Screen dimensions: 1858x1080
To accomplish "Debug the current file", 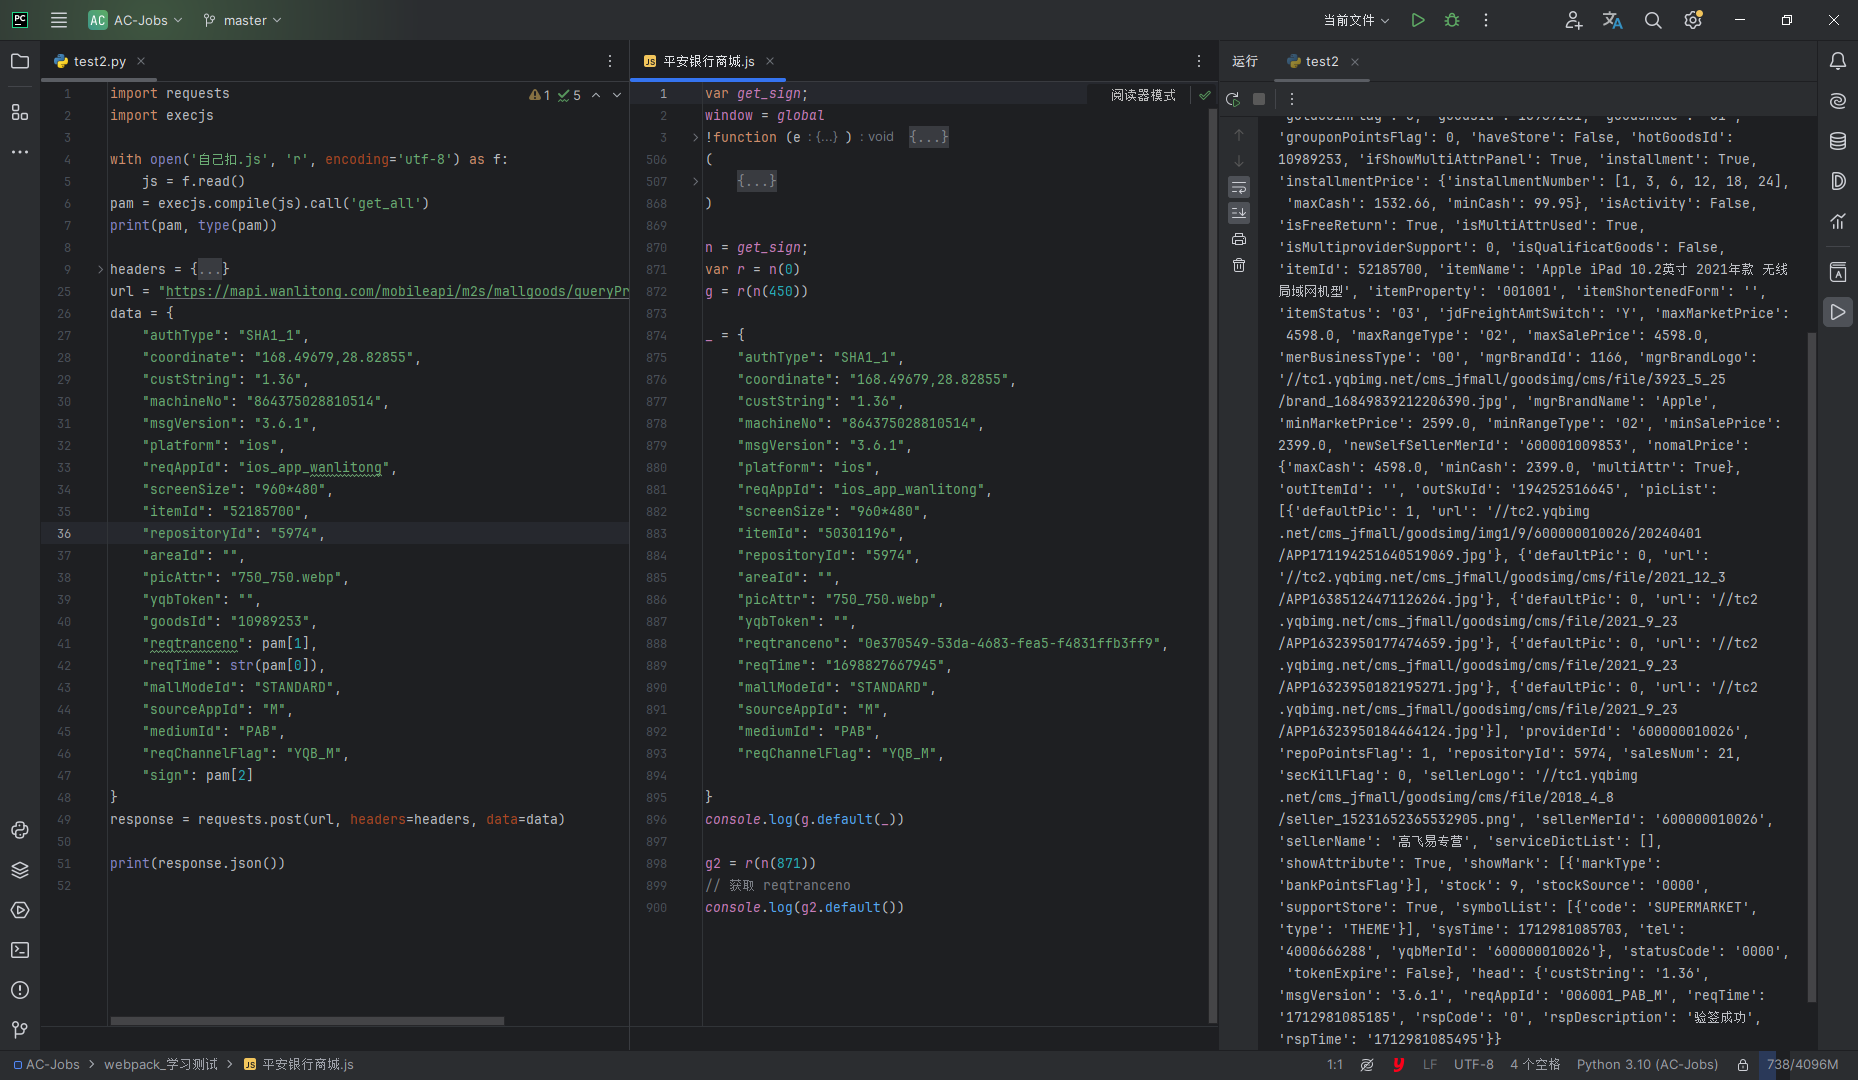I will pyautogui.click(x=1452, y=20).
